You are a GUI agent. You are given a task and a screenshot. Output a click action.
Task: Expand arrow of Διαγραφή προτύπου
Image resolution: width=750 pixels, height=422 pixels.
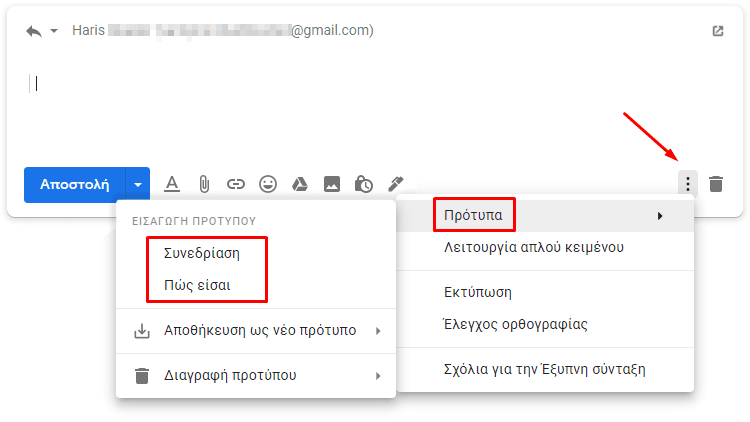coord(378,376)
